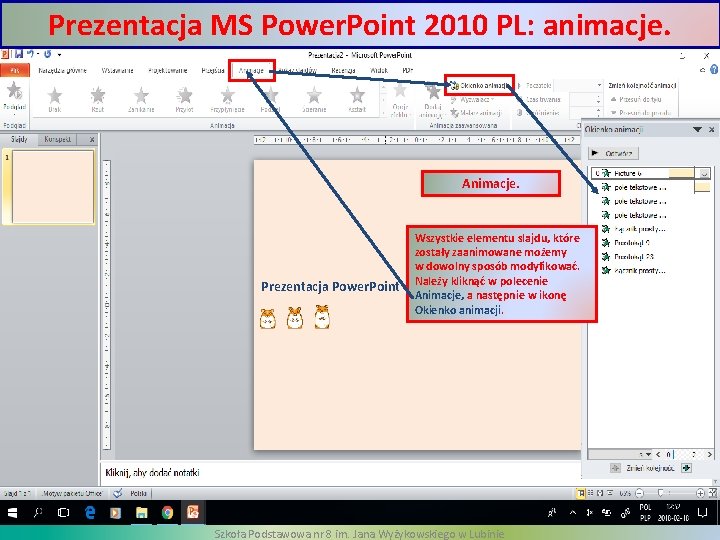Open the Okienko animacji pane options arrow
This screenshot has width=720, height=540.
(x=697, y=129)
